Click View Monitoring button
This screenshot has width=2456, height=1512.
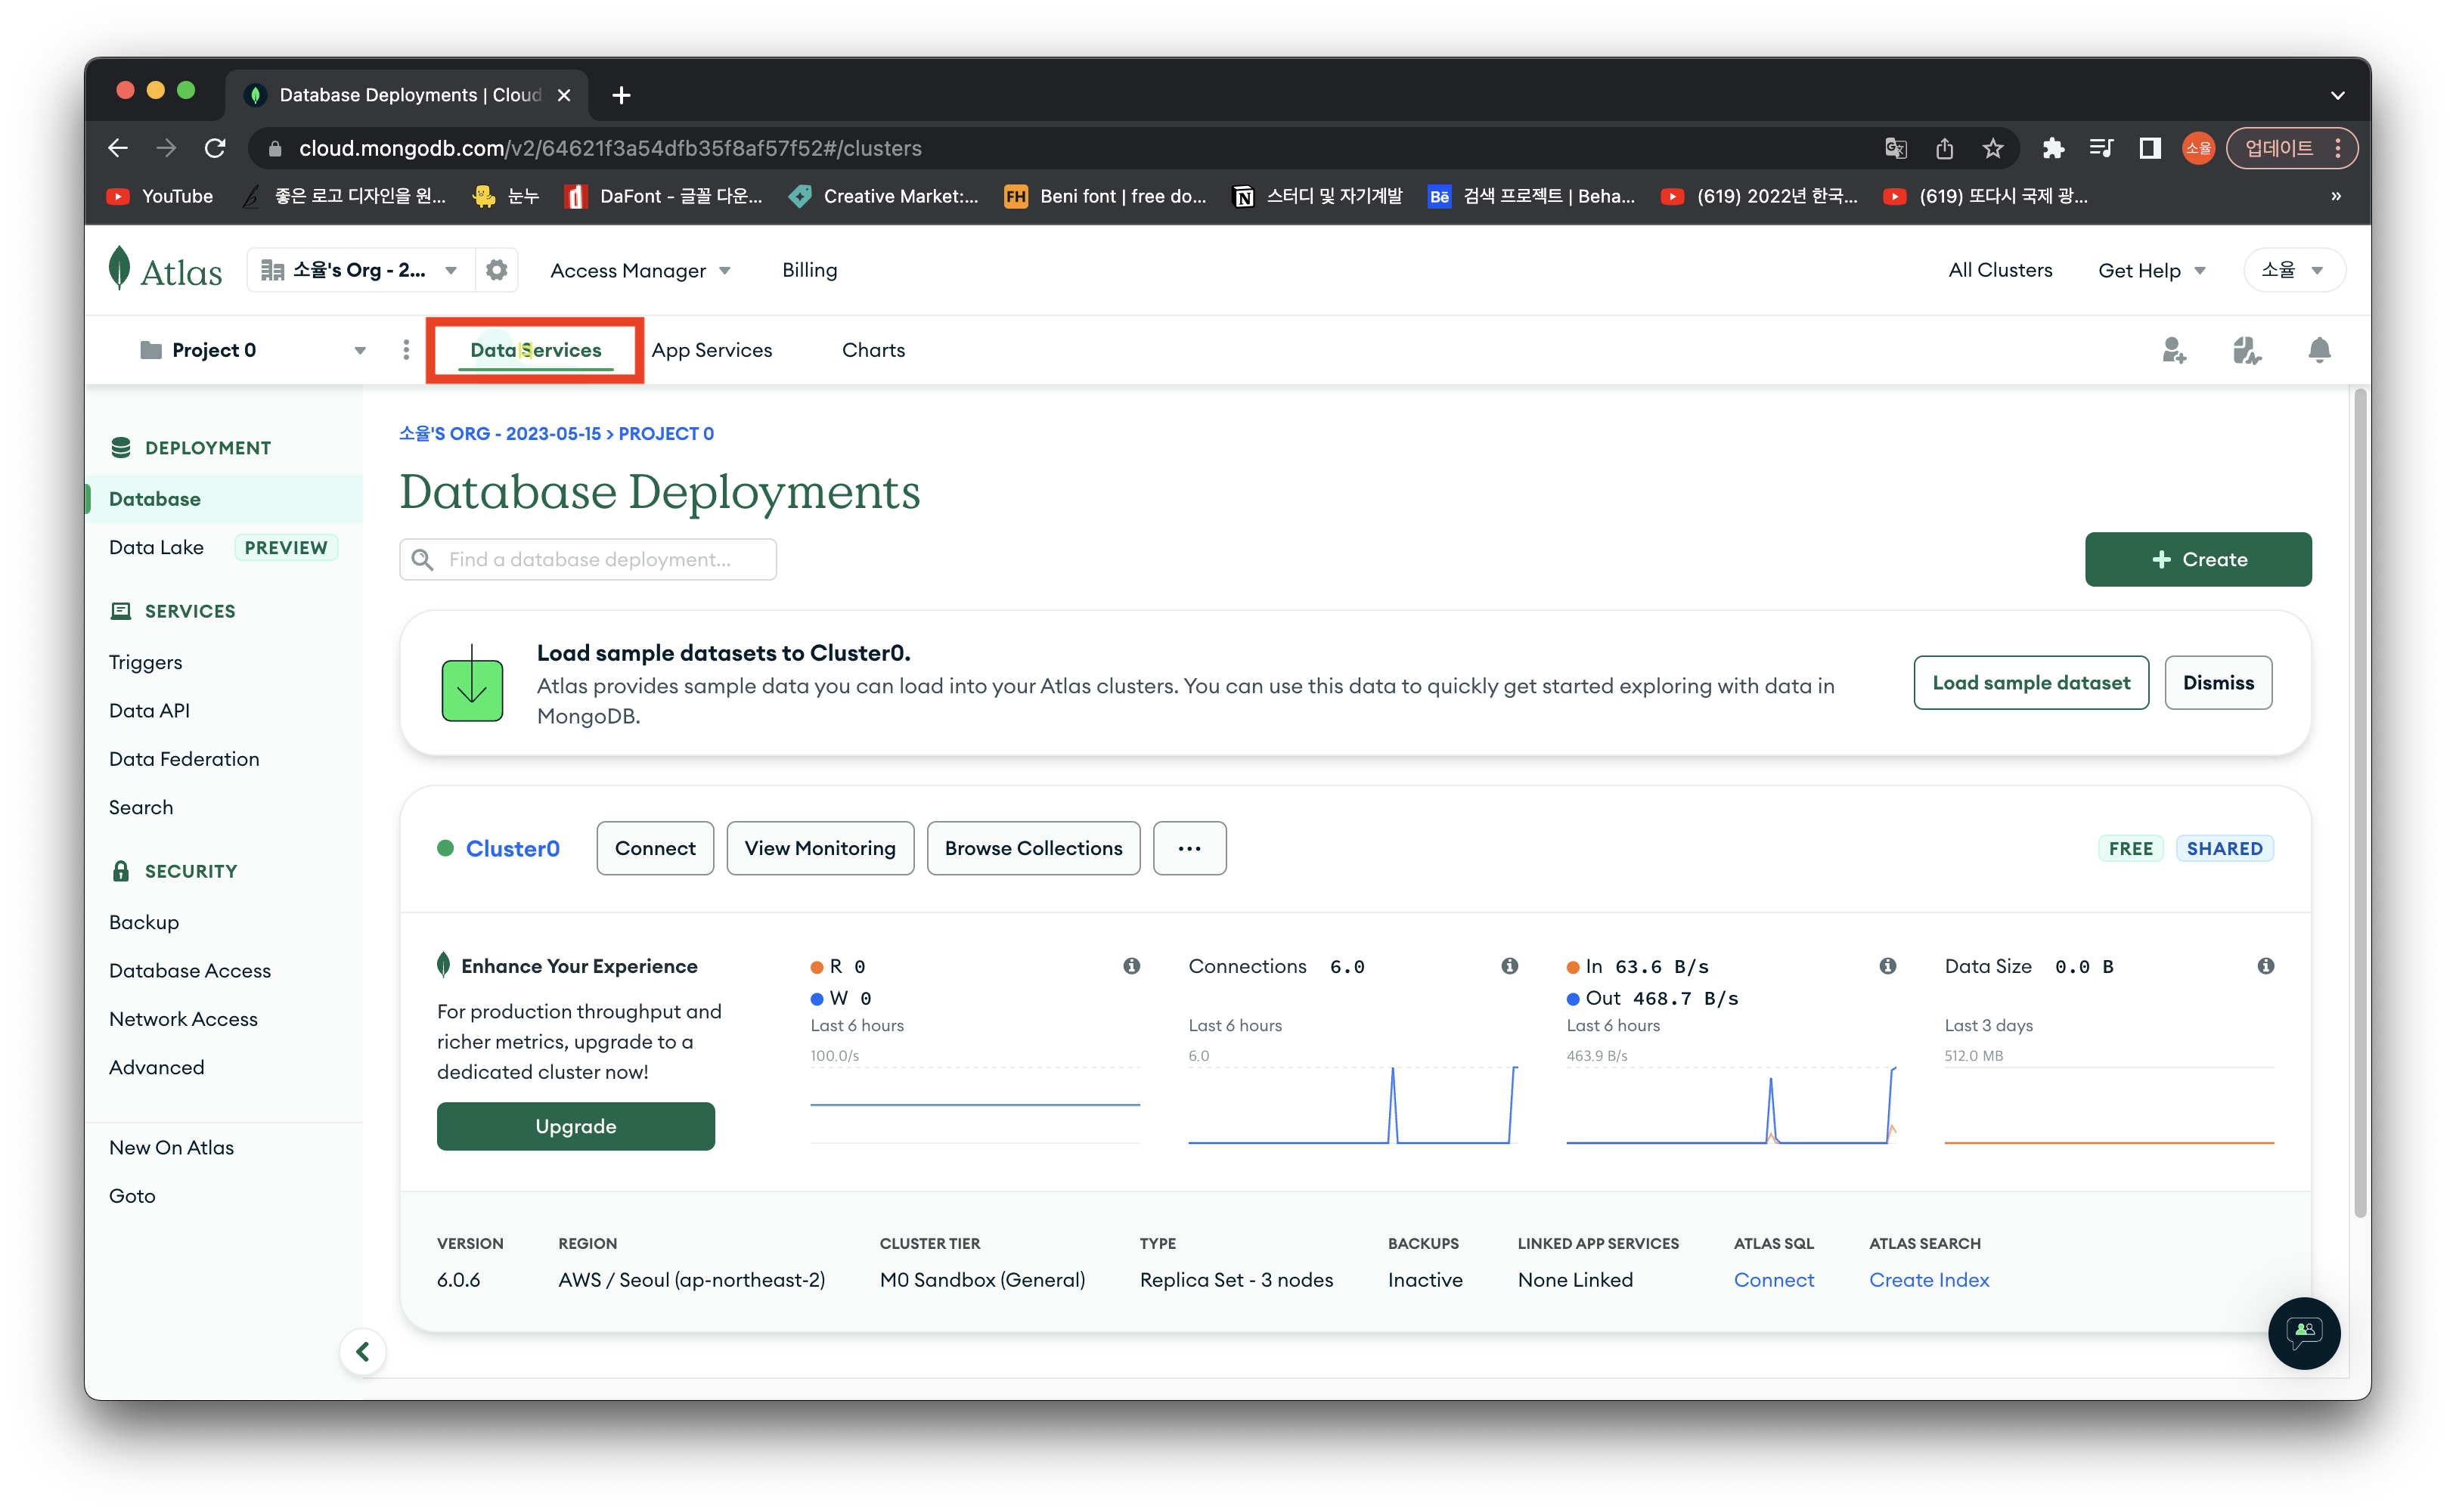[820, 848]
